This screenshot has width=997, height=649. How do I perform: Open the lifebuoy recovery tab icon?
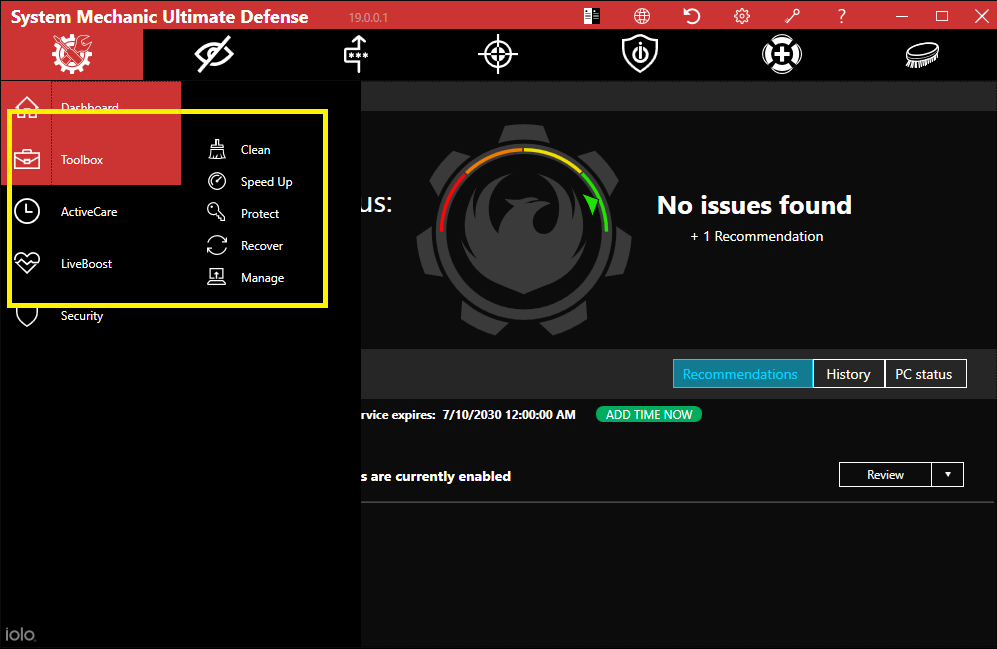[x=781, y=54]
